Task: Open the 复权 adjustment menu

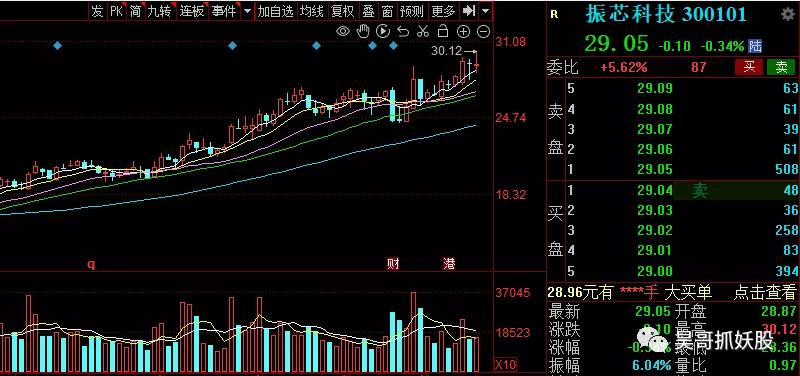Action: tap(343, 11)
